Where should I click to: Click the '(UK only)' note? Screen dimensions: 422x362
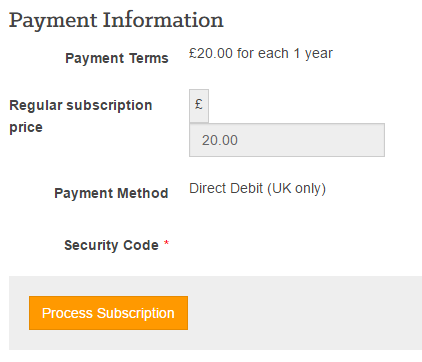pos(296,189)
